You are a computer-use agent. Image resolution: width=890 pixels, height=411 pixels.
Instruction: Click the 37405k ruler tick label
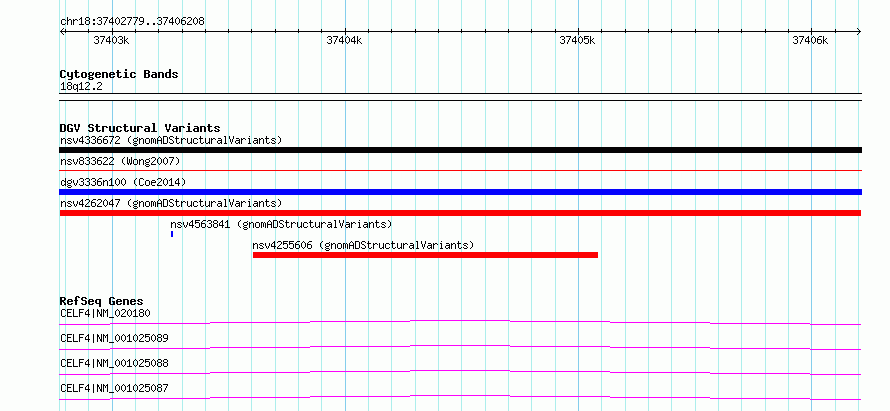tap(577, 40)
